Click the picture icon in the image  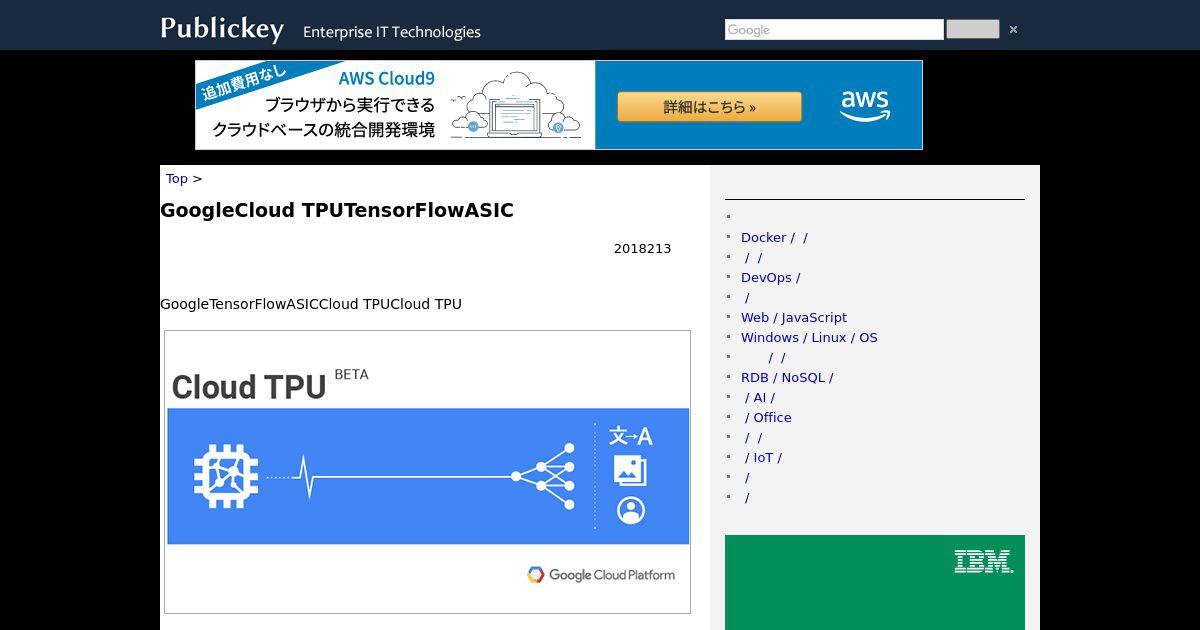point(630,471)
